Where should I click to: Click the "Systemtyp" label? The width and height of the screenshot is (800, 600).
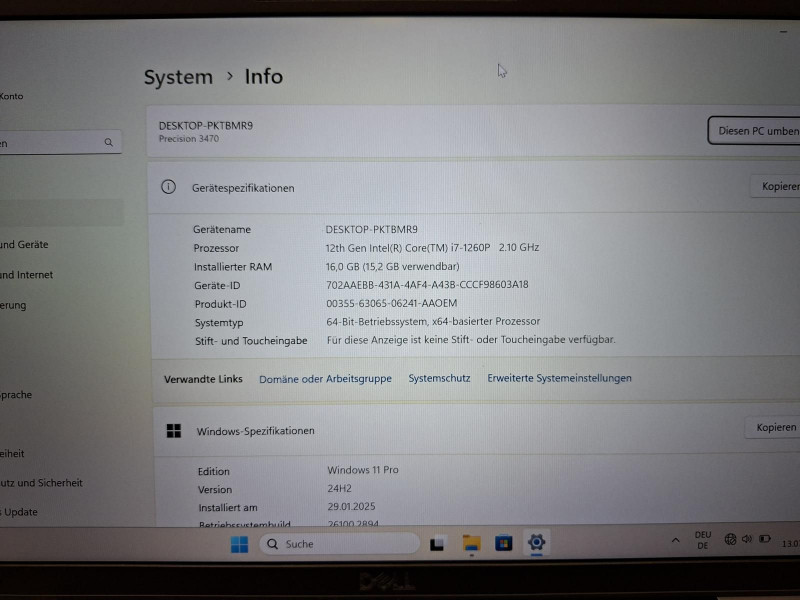(219, 322)
